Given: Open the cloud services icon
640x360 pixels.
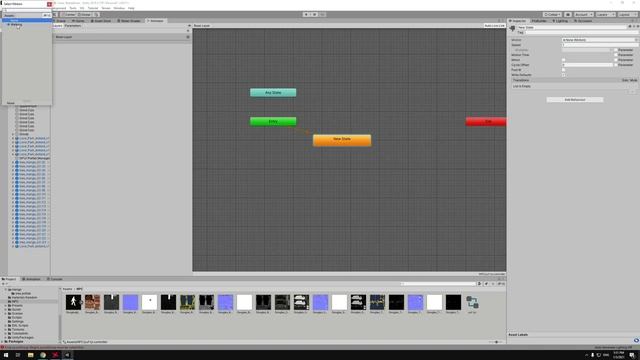Looking at the screenshot, I should point(568,15).
